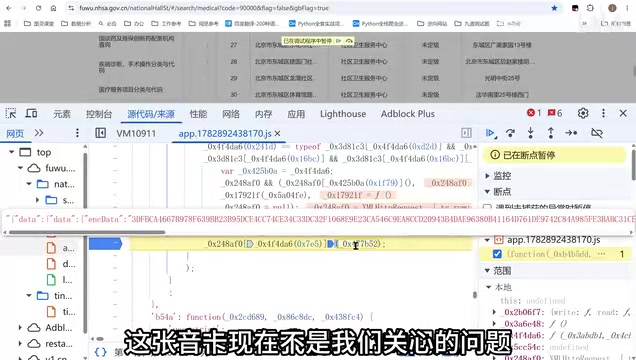636x360 pixels.
Task: Open the apps grid in bookmarks bar
Action: click(7, 24)
